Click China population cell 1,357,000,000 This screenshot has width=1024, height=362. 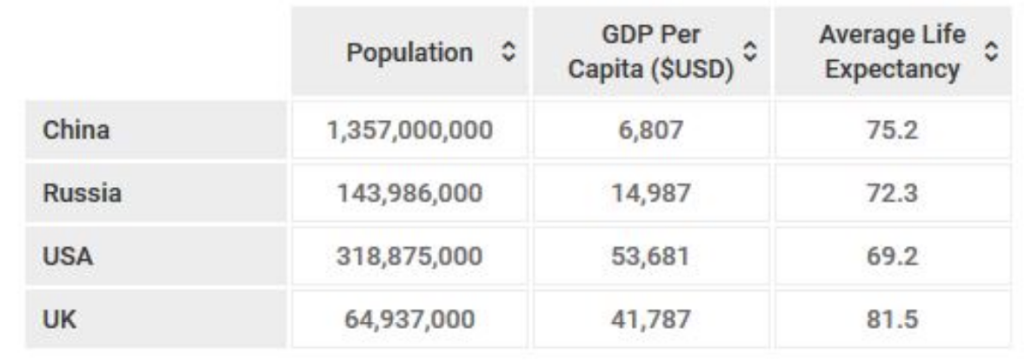[x=409, y=130]
